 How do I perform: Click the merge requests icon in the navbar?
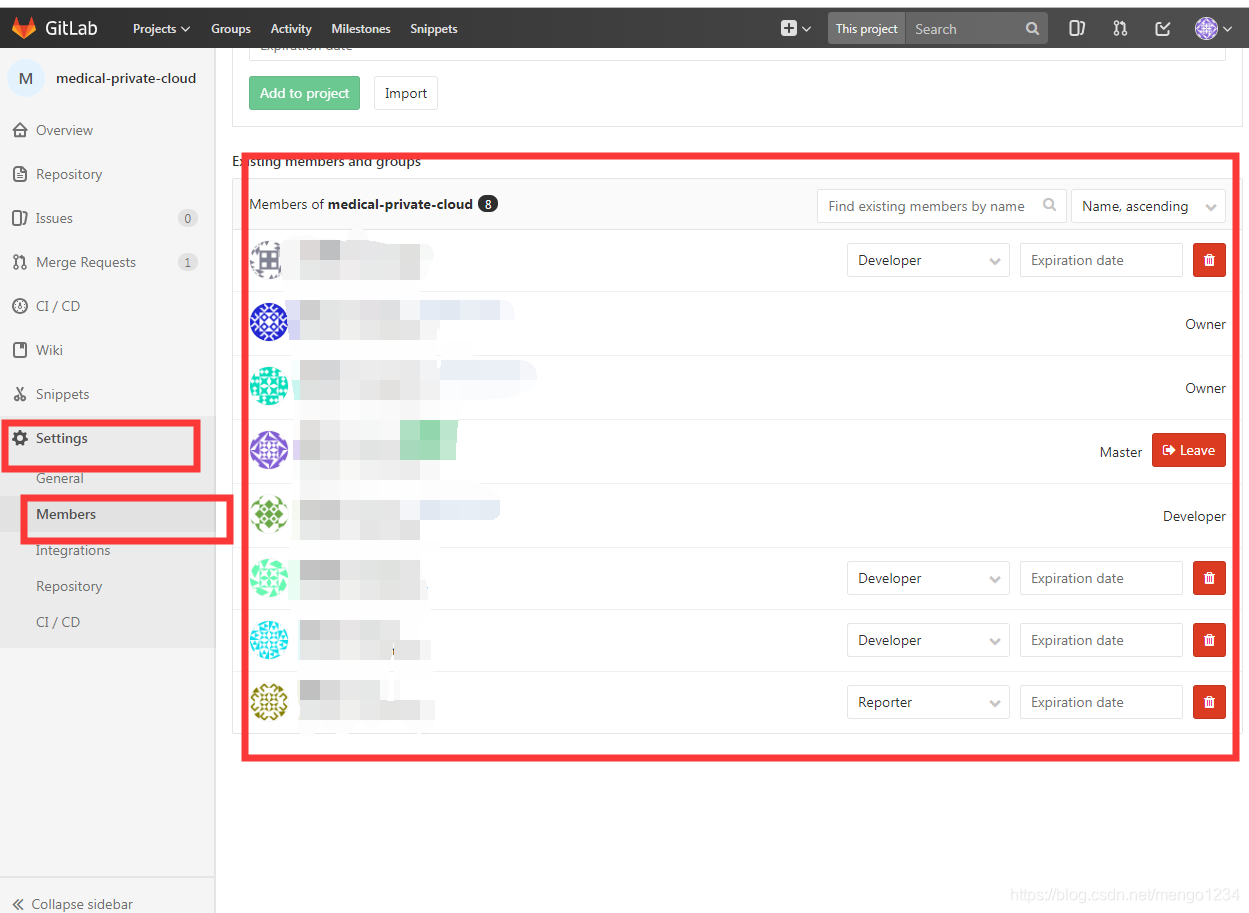tap(1119, 28)
